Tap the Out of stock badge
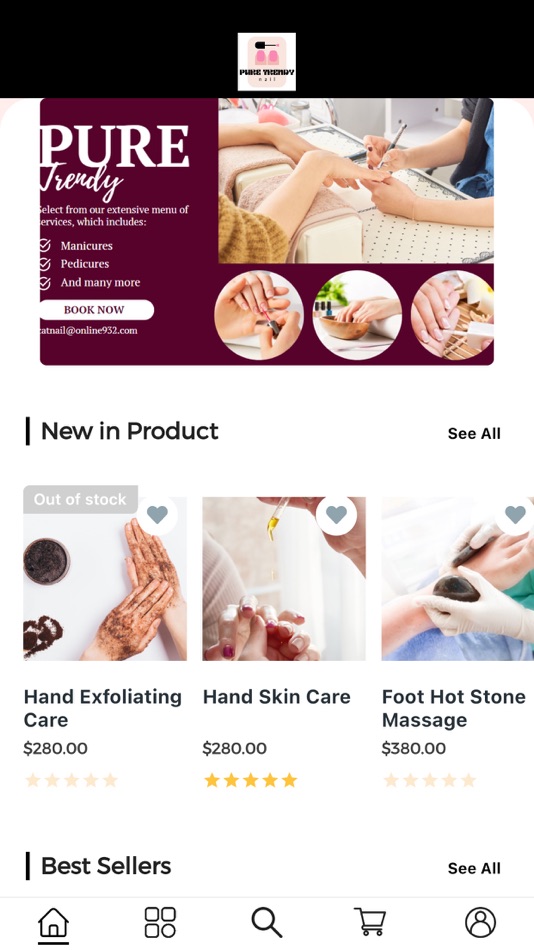 pyautogui.click(x=80, y=499)
